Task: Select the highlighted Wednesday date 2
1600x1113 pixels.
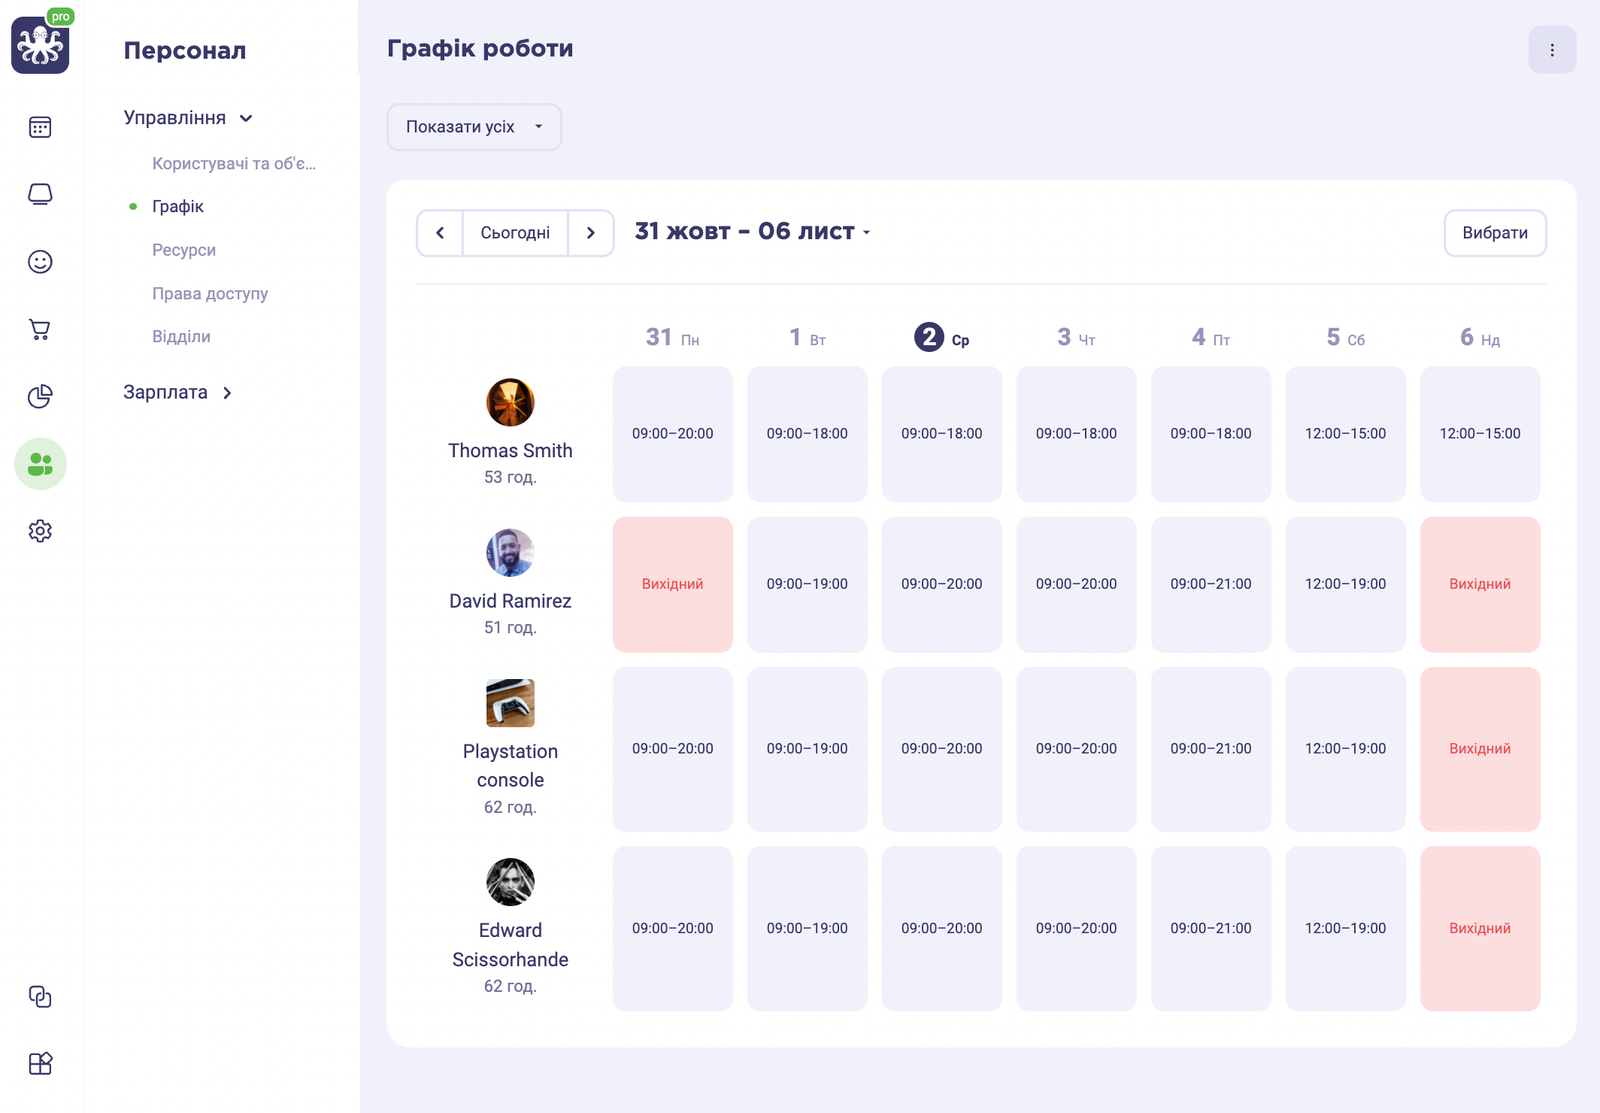Action: pos(930,338)
